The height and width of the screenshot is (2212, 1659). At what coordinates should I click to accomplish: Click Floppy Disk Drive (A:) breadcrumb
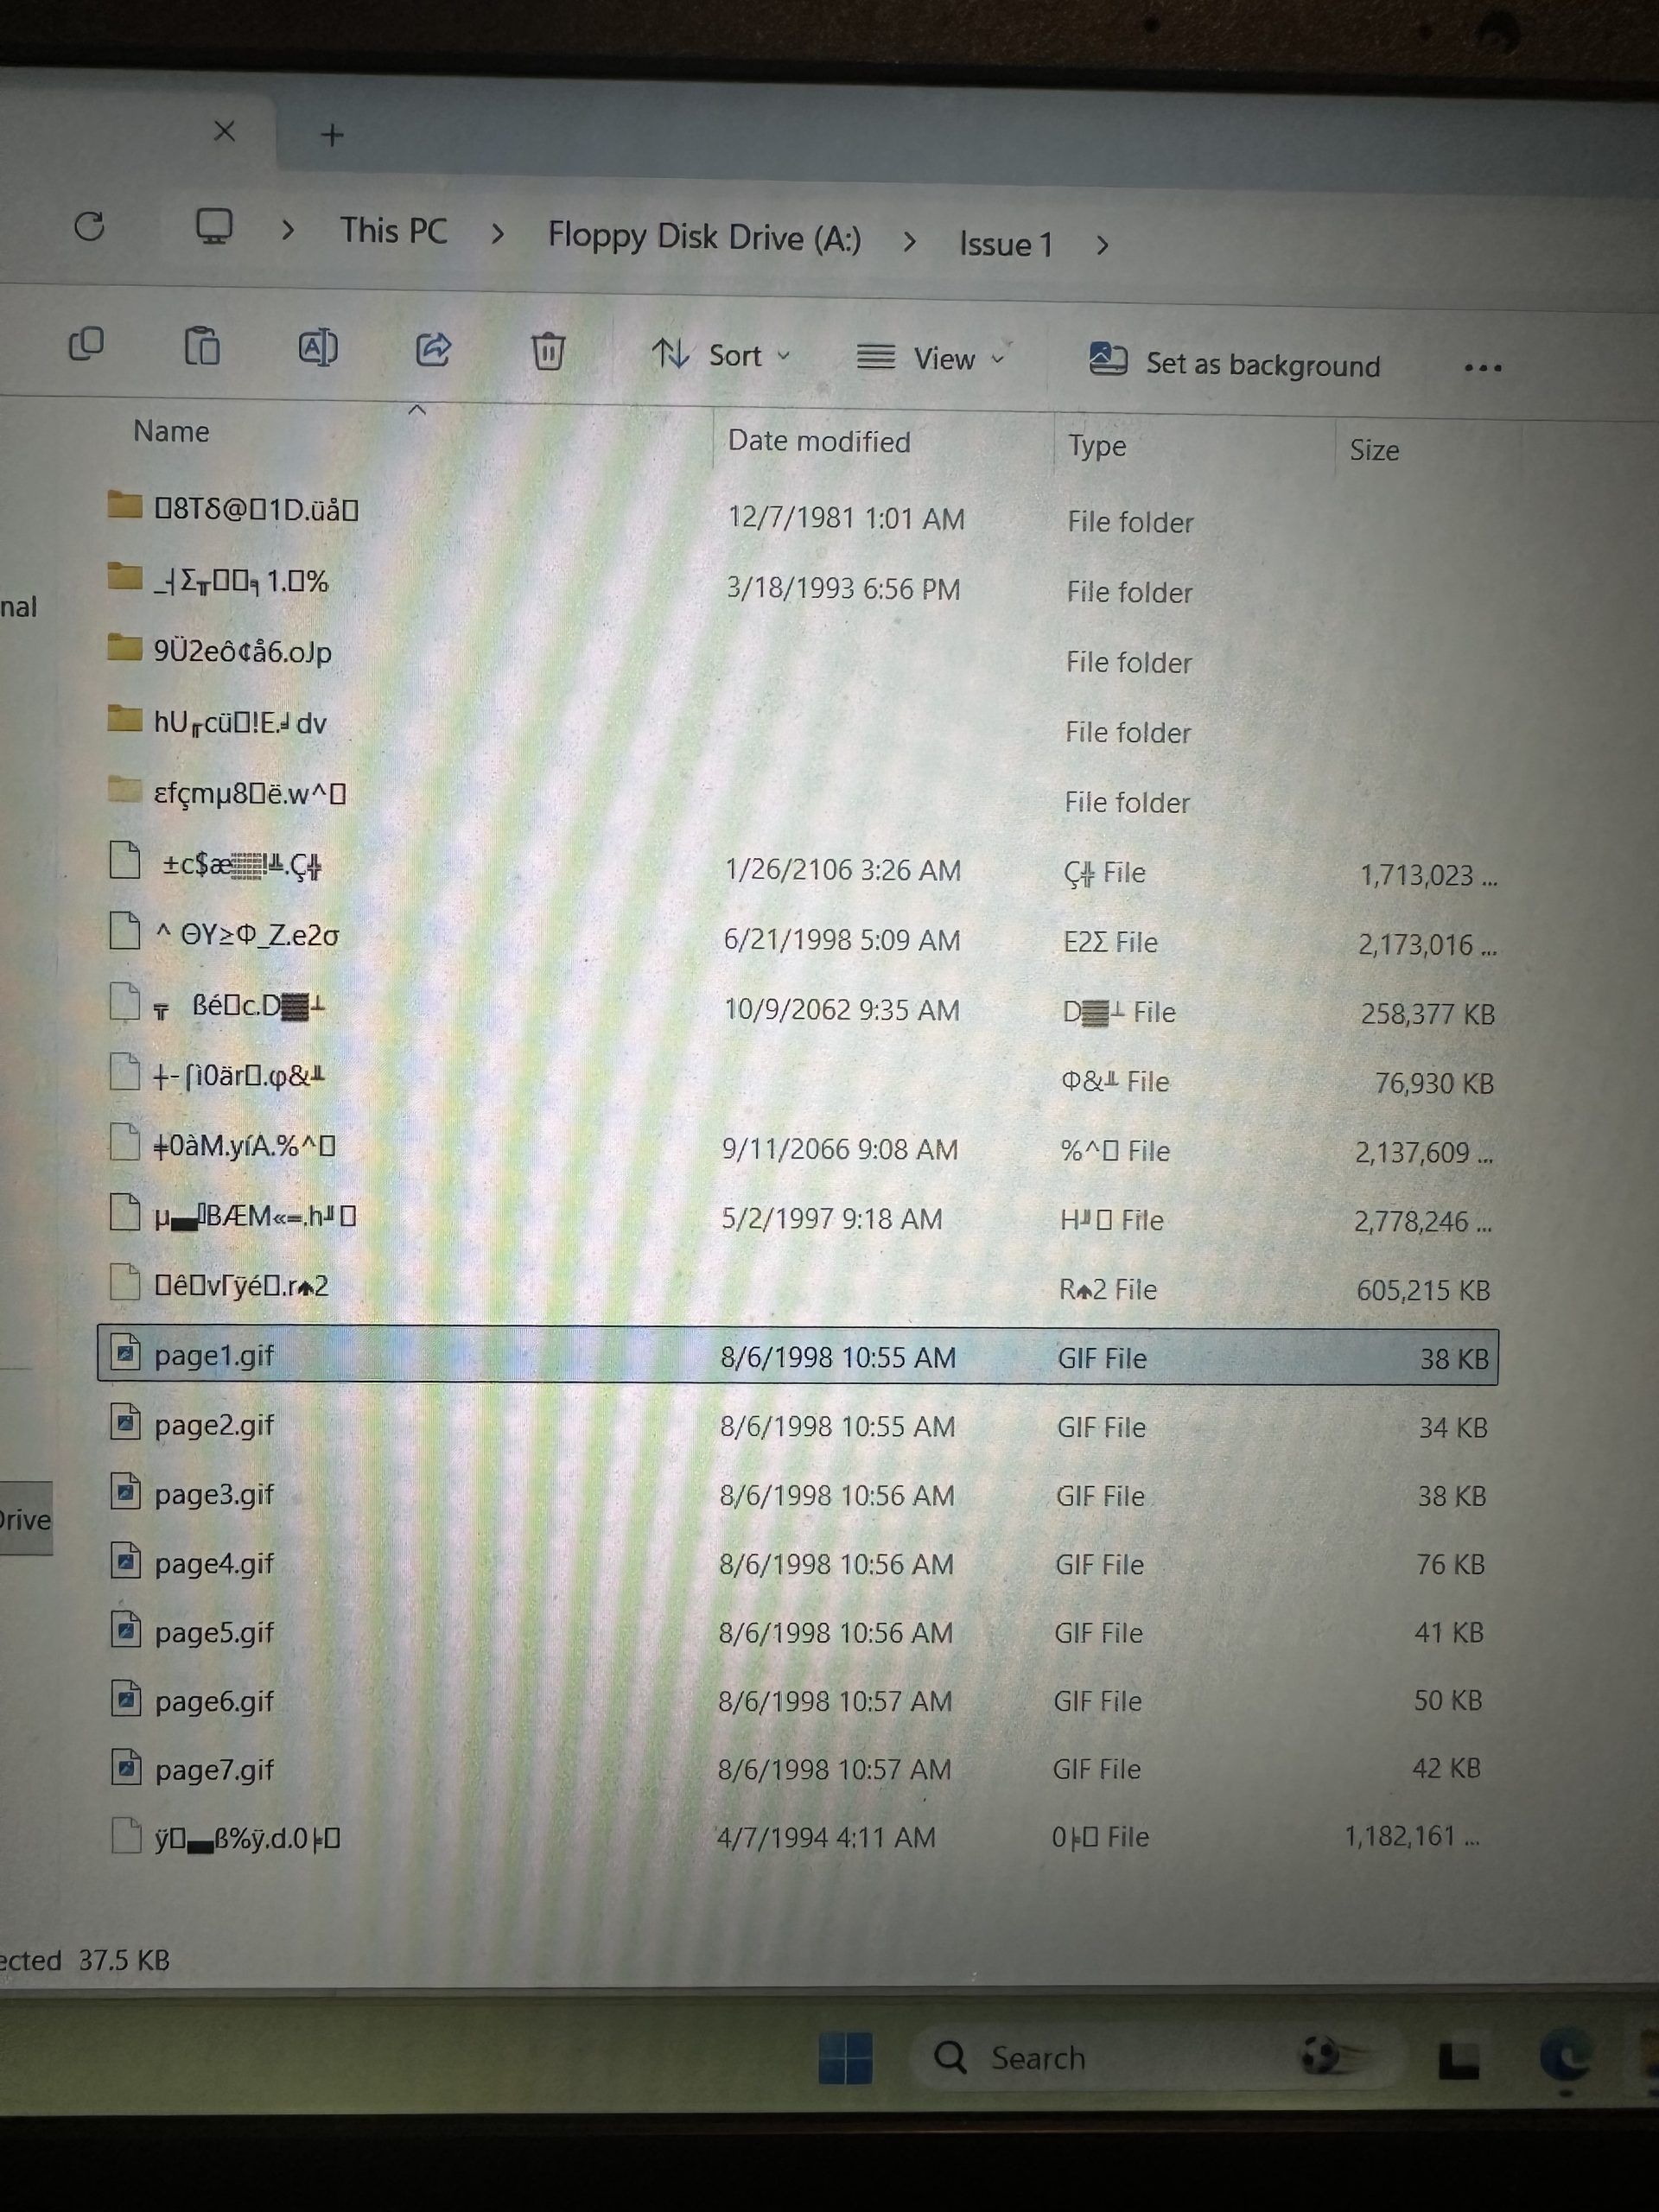coord(704,237)
